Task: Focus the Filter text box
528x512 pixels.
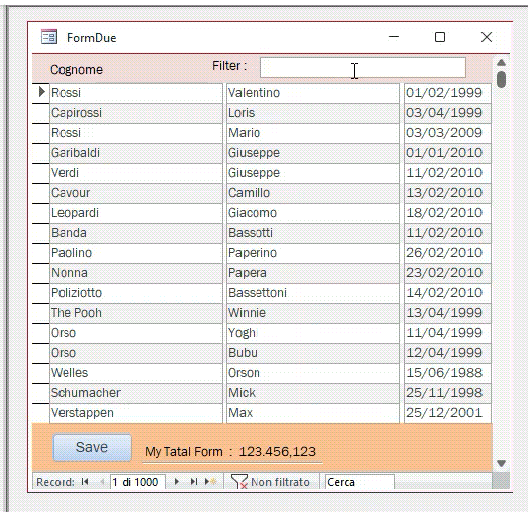Action: (x=363, y=67)
